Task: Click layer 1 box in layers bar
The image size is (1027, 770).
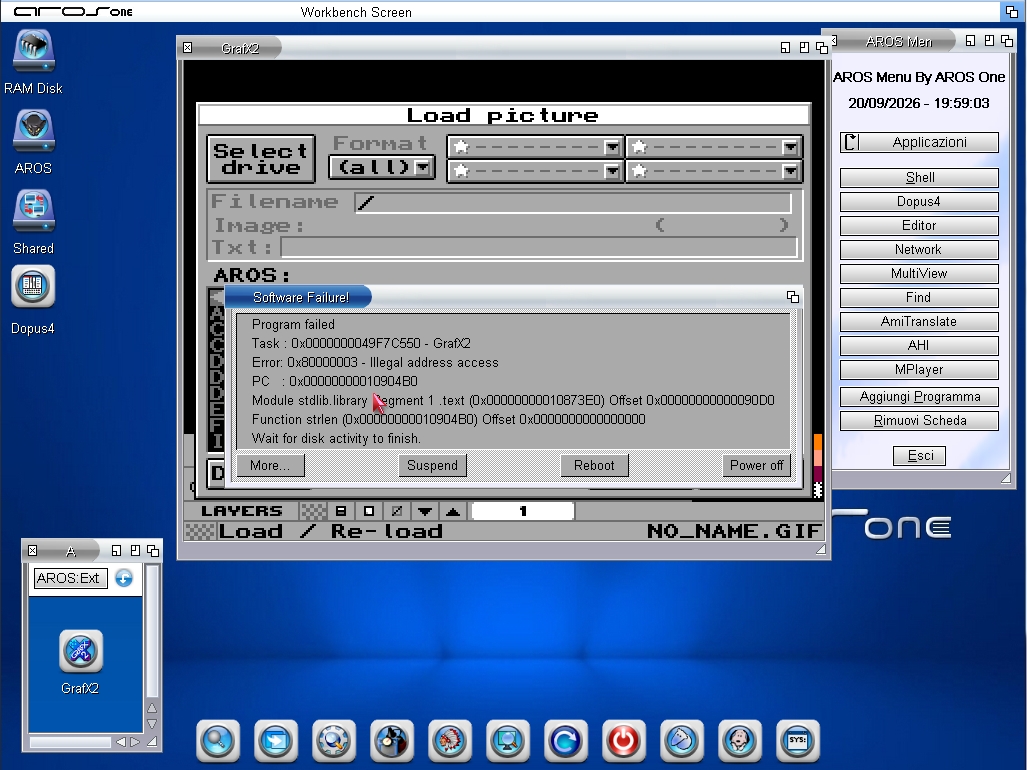Action: 523,511
